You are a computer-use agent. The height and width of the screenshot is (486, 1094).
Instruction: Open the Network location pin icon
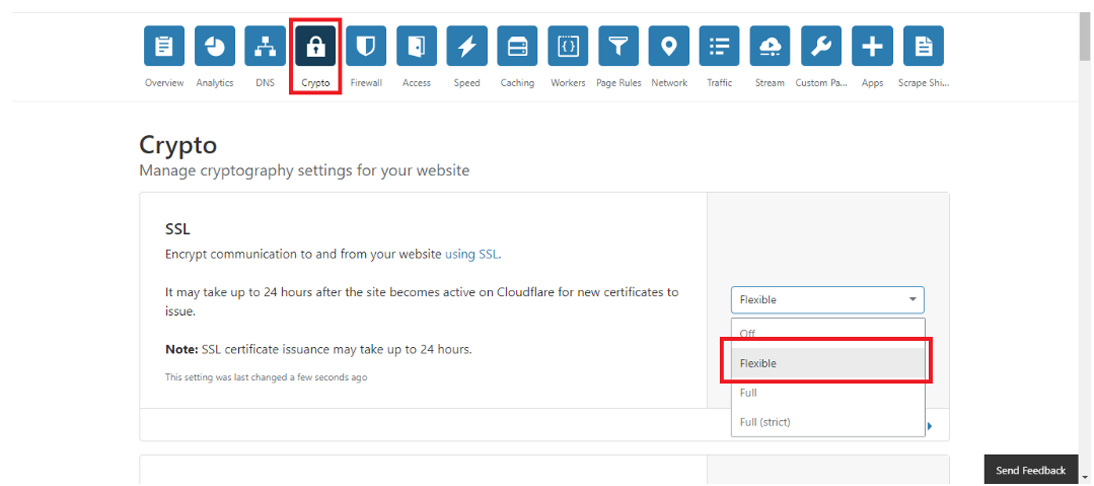669,47
